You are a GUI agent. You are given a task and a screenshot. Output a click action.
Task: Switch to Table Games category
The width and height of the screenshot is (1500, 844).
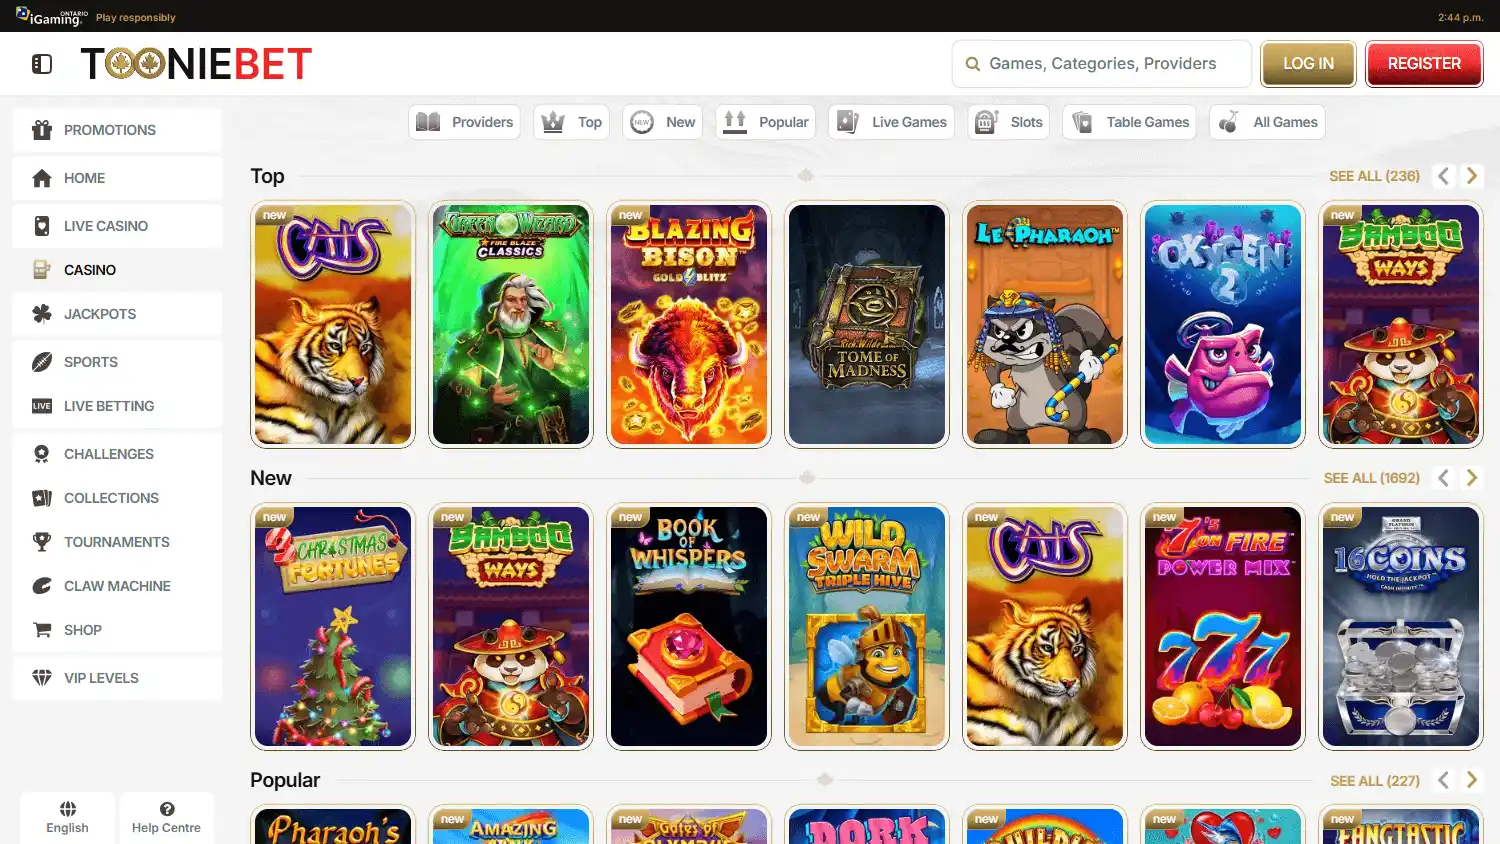click(1129, 122)
